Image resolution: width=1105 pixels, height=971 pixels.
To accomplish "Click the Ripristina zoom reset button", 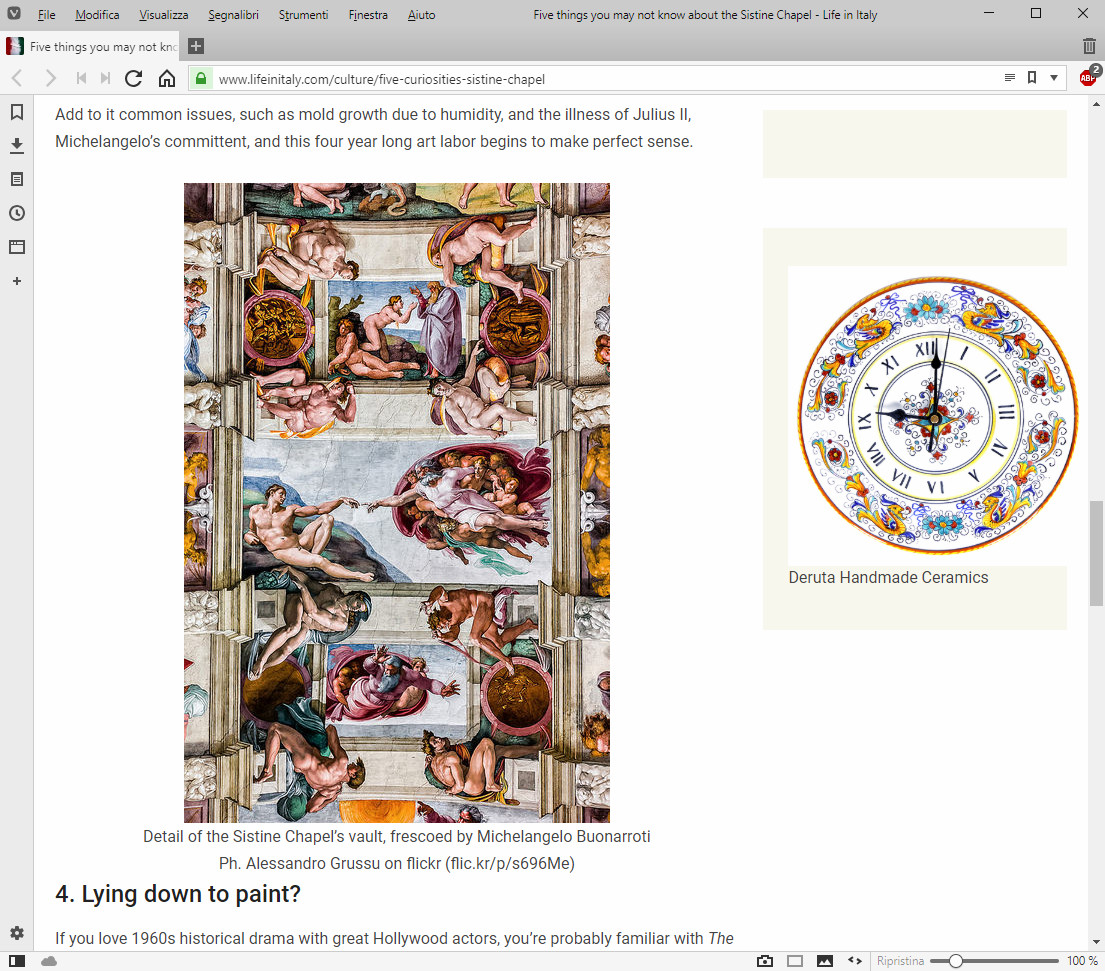I will coord(900,961).
